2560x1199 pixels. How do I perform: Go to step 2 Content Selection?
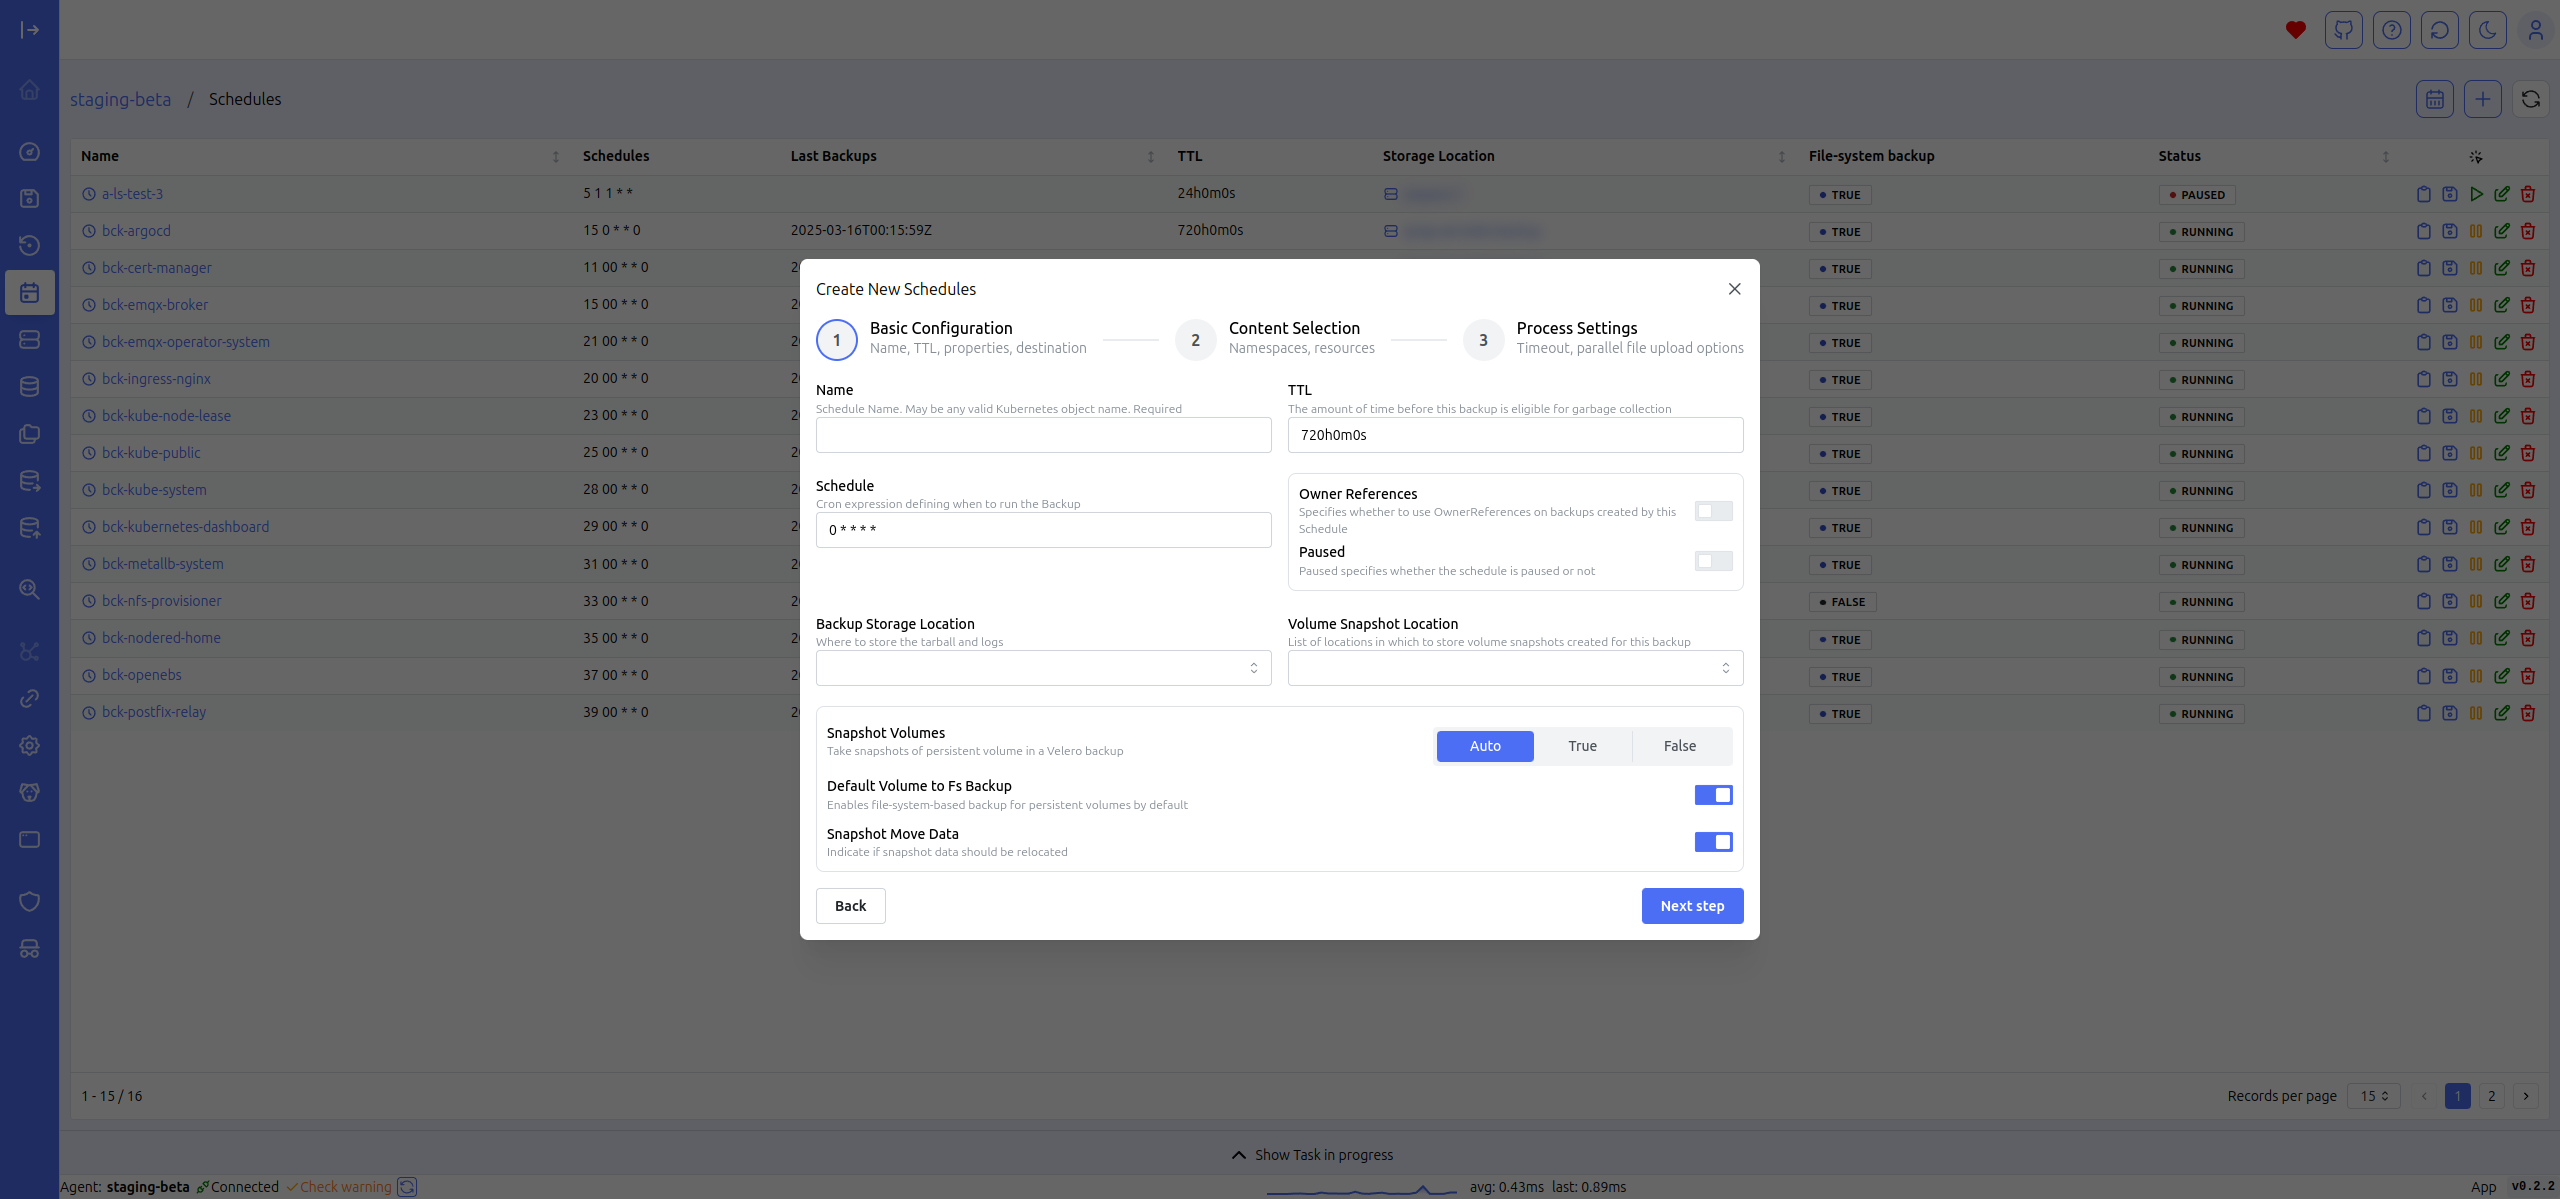[x=1276, y=340]
